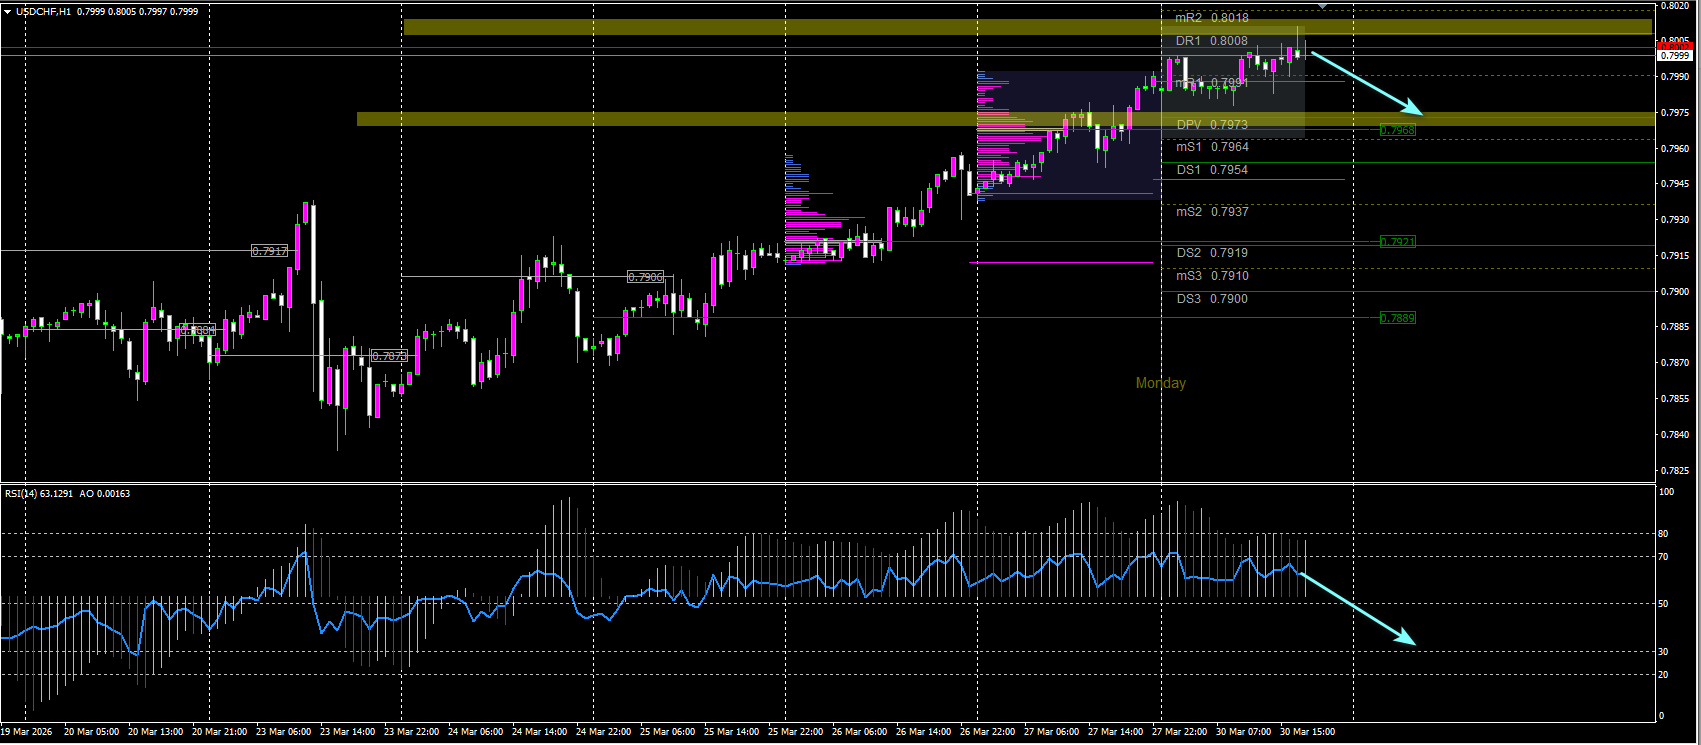Image resolution: width=1701 pixels, height=745 pixels.
Task: Select the 26 Mar 22:00 time label
Action: coord(987,732)
